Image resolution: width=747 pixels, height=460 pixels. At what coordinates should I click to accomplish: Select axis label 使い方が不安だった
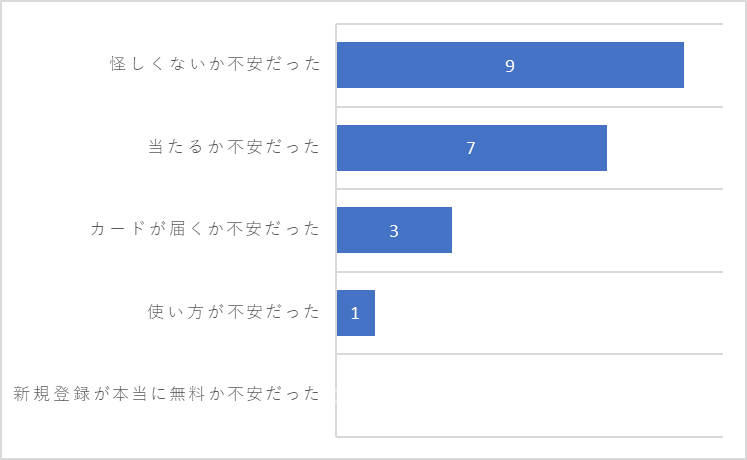coord(234,311)
